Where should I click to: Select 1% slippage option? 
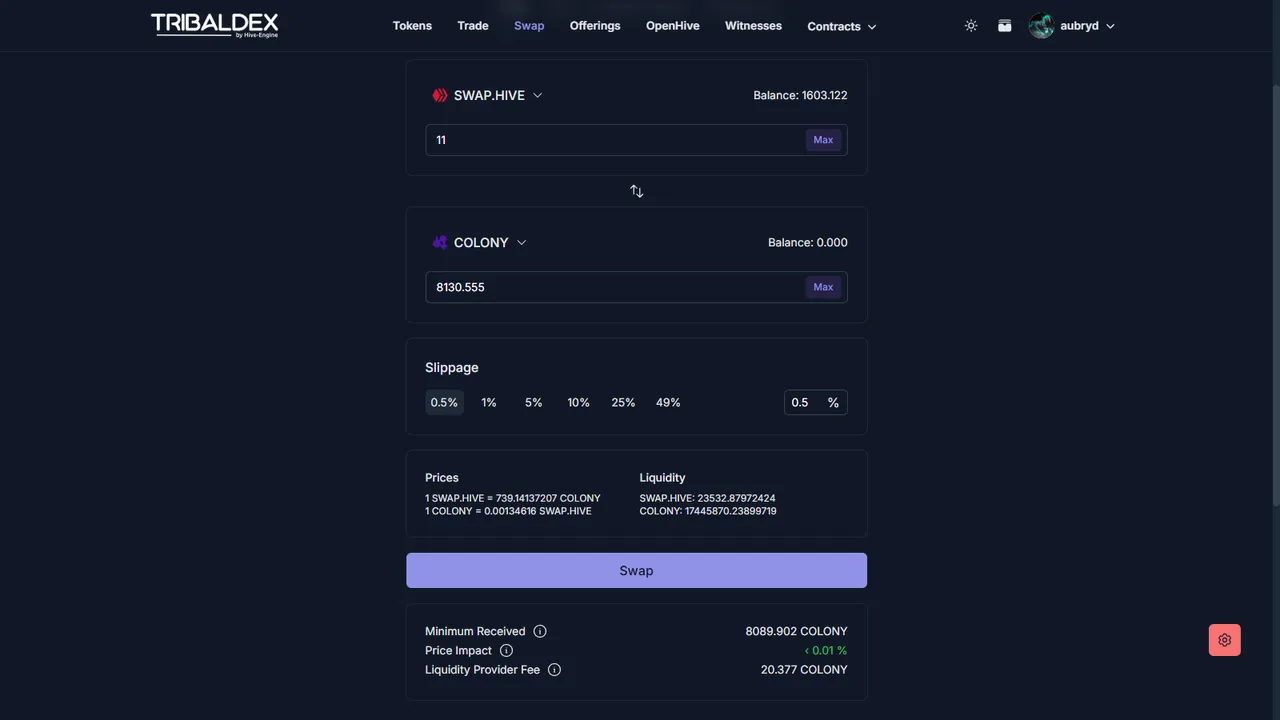click(x=489, y=402)
